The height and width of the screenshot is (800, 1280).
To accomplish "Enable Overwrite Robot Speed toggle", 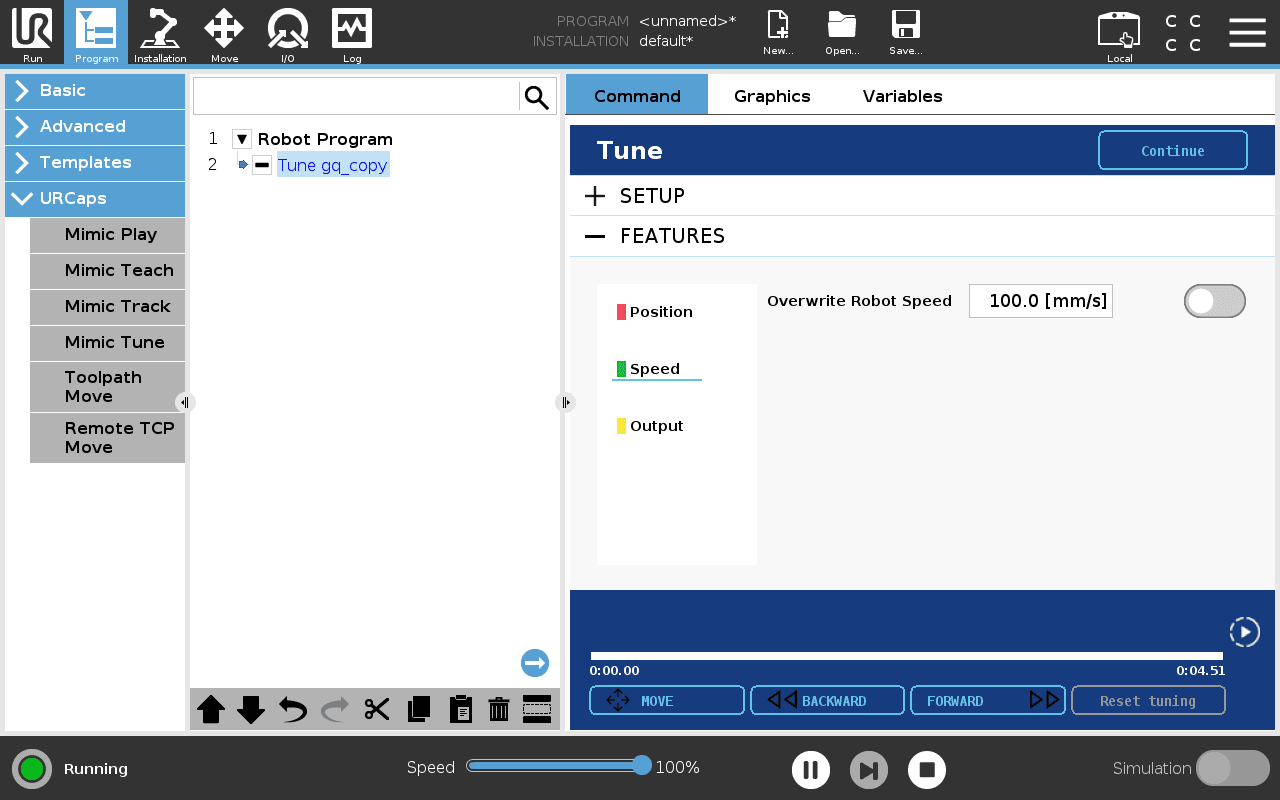I will click(x=1214, y=301).
